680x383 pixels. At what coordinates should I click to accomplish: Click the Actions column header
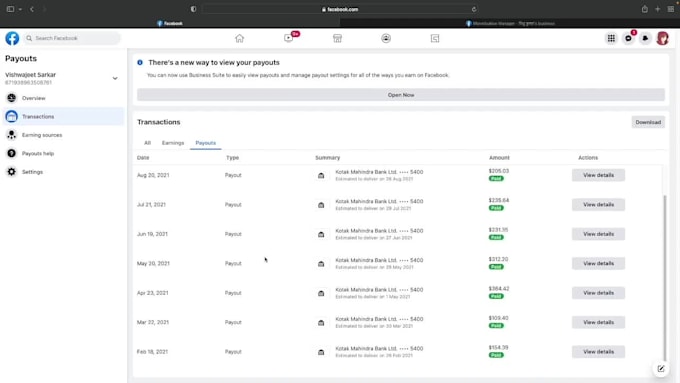[x=588, y=157]
